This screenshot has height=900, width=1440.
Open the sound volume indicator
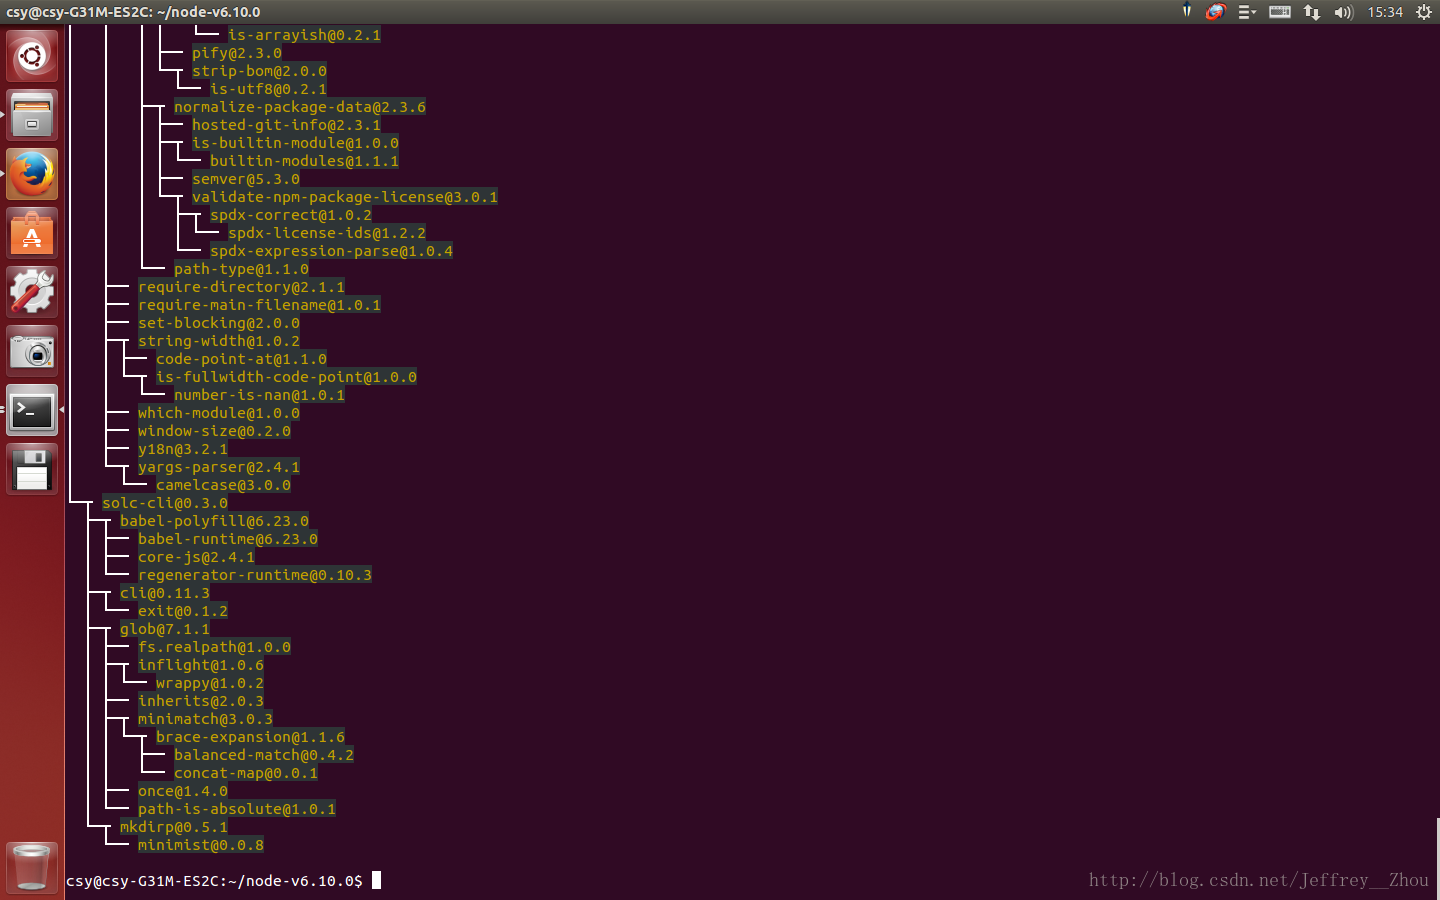[1343, 12]
